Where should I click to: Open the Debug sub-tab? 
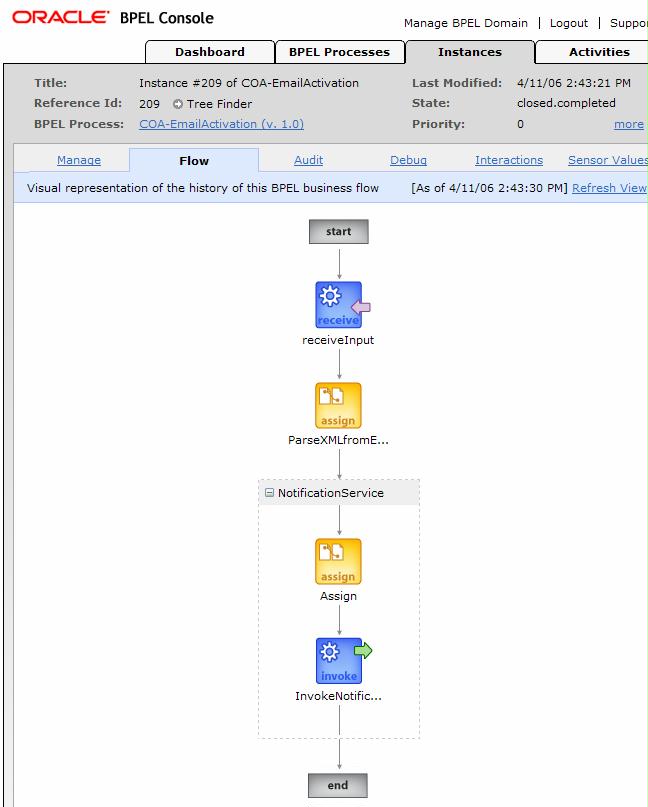coord(408,160)
